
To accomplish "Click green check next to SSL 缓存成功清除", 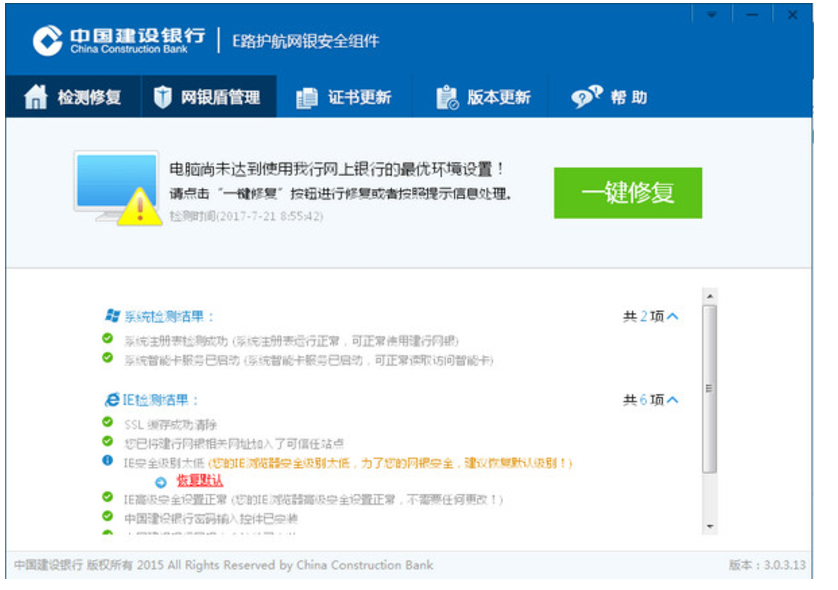I will [x=107, y=422].
